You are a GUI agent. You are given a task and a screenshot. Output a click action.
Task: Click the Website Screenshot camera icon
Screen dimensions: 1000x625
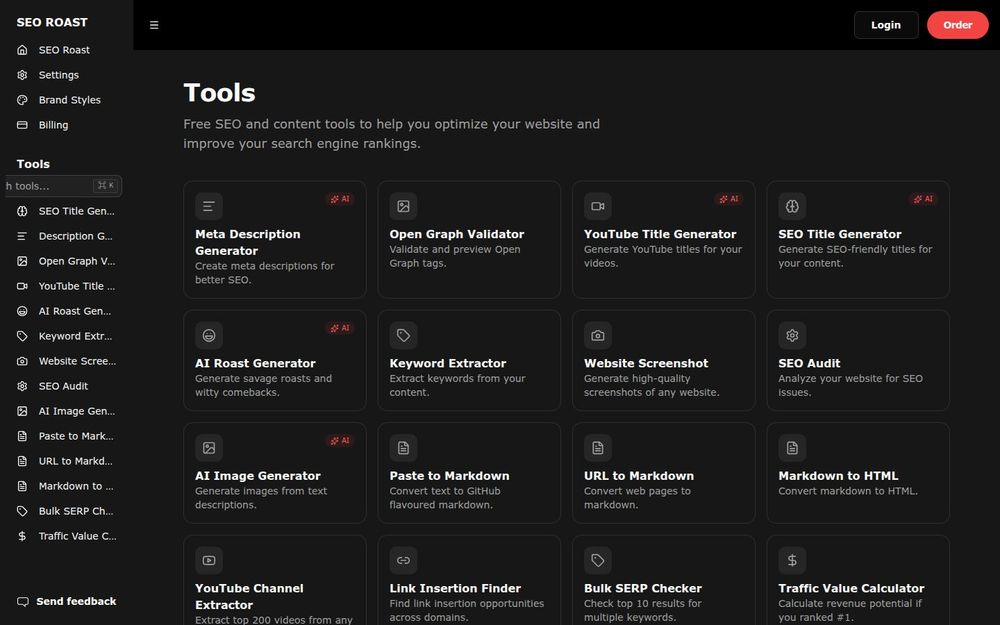click(598, 335)
